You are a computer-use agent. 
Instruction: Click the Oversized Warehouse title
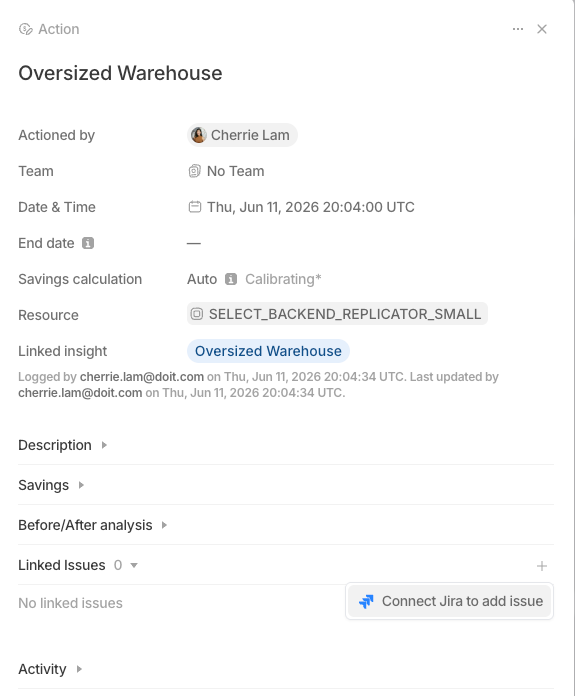coord(120,73)
